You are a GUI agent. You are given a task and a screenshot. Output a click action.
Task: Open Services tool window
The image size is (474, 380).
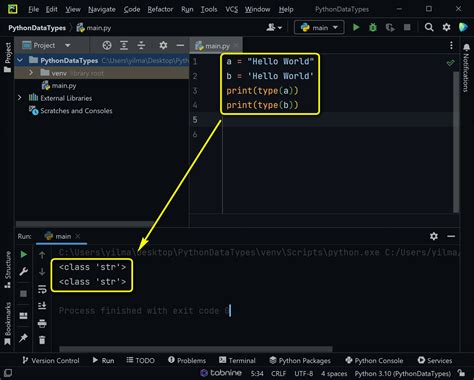[x=435, y=360]
